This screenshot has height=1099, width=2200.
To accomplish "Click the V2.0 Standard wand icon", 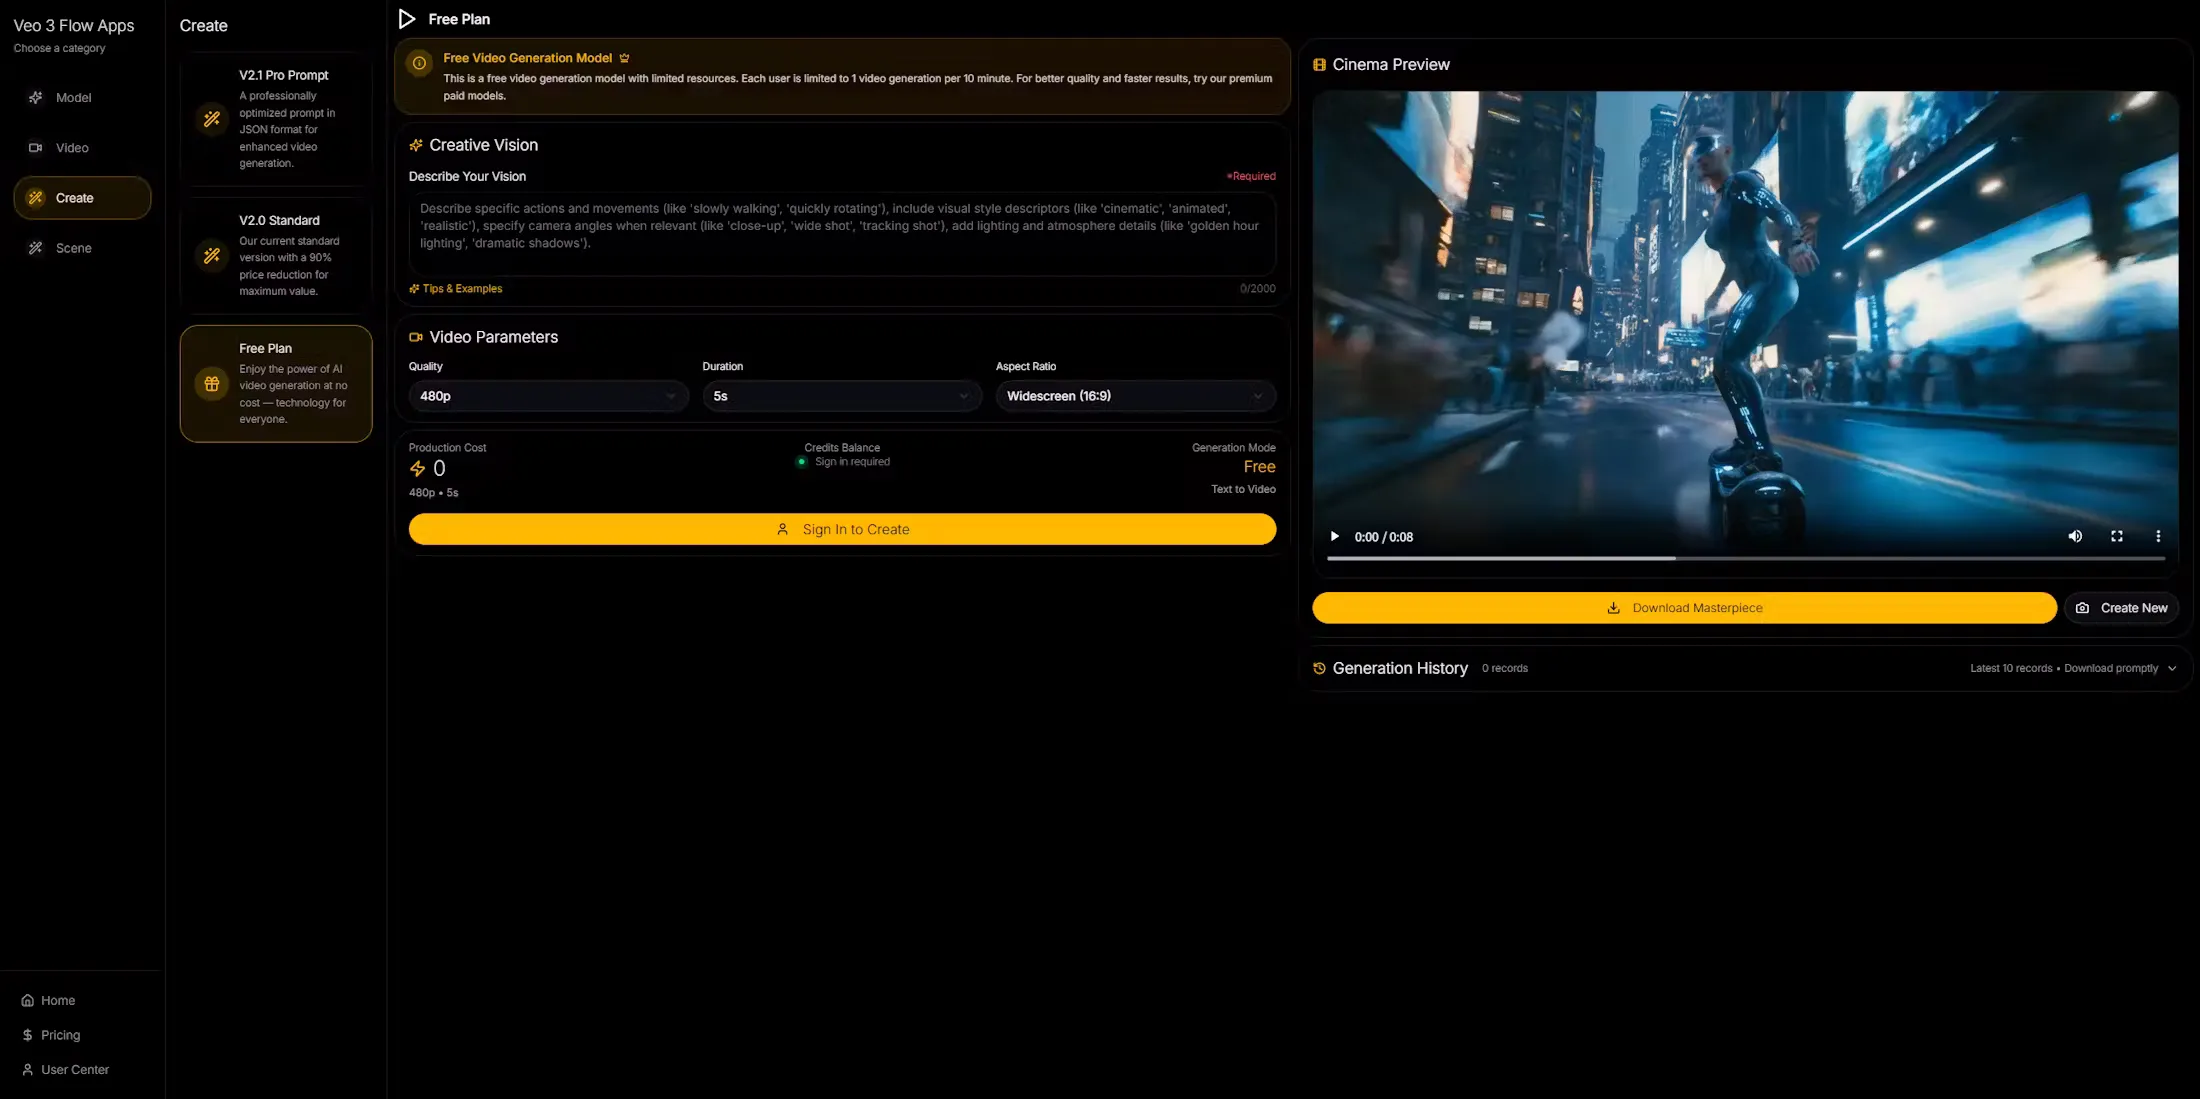I will pyautogui.click(x=212, y=256).
